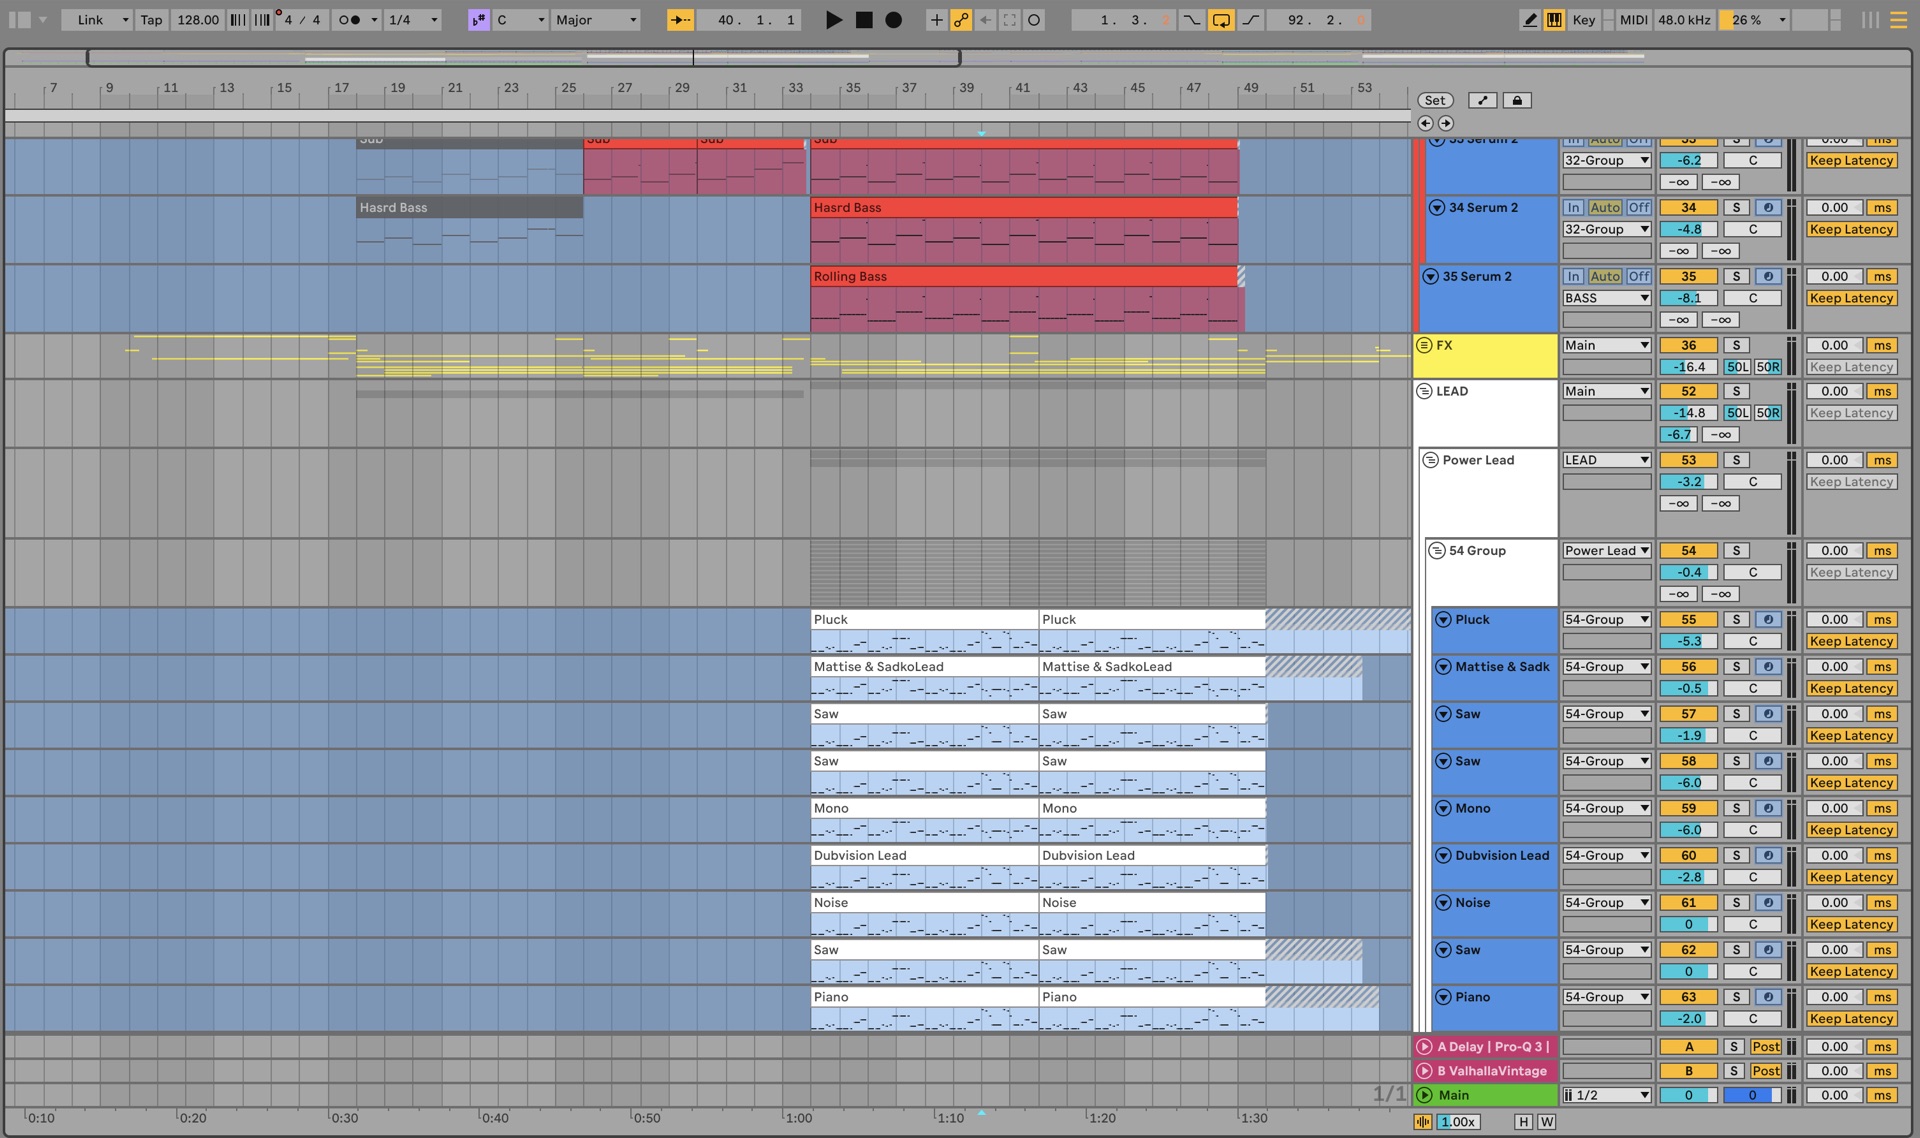Toggle the Automation Arm icon
Image resolution: width=1920 pixels, height=1138 pixels.
tap(961, 20)
